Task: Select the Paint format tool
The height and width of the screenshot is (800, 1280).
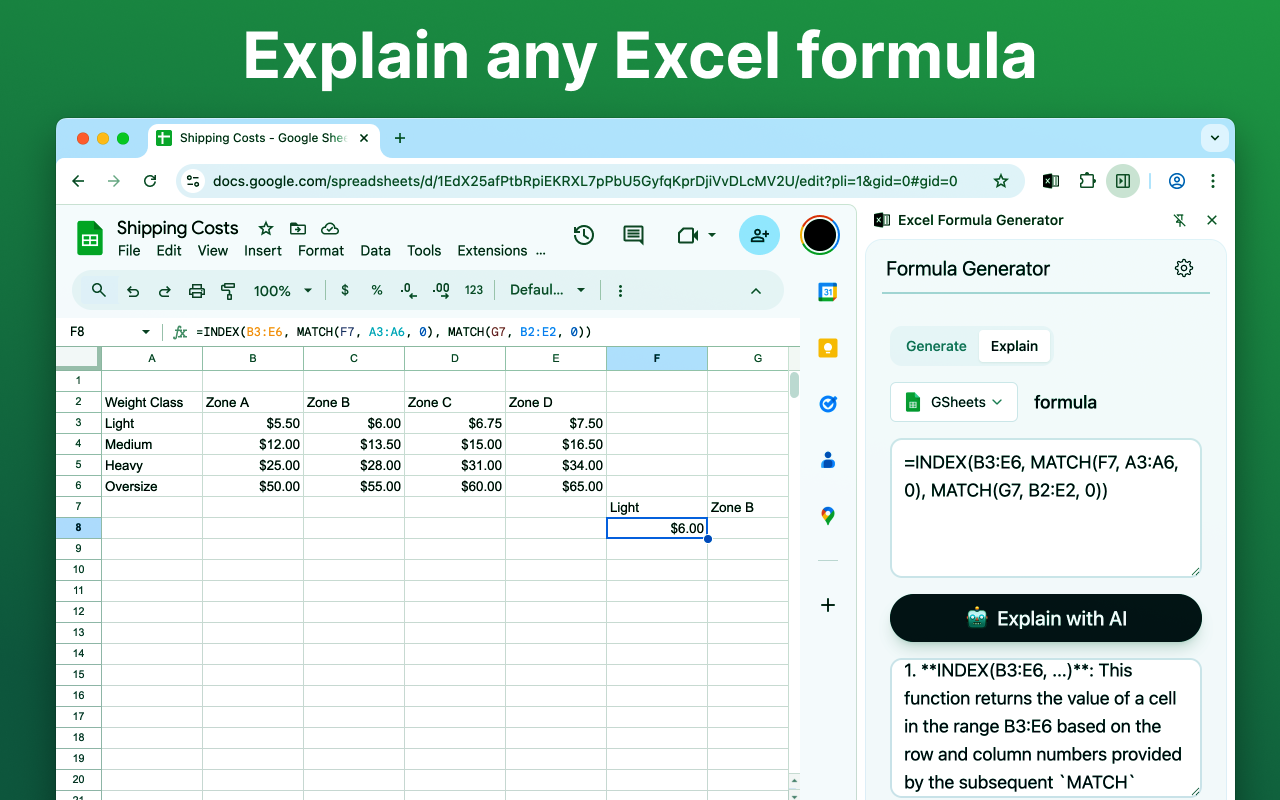Action: coord(228,290)
